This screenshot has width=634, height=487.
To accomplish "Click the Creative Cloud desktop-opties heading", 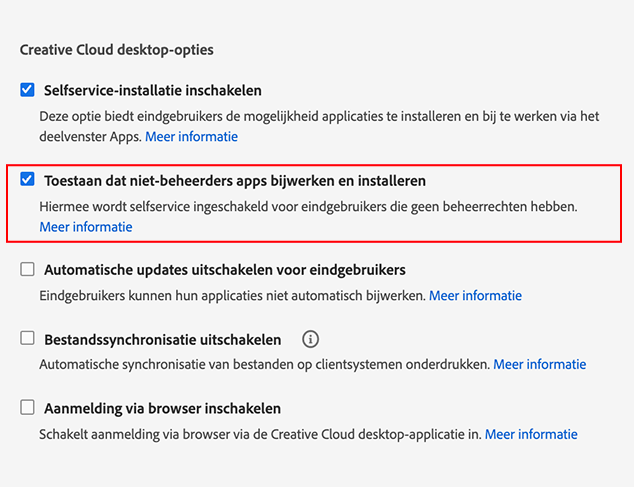I will pos(117,49).
